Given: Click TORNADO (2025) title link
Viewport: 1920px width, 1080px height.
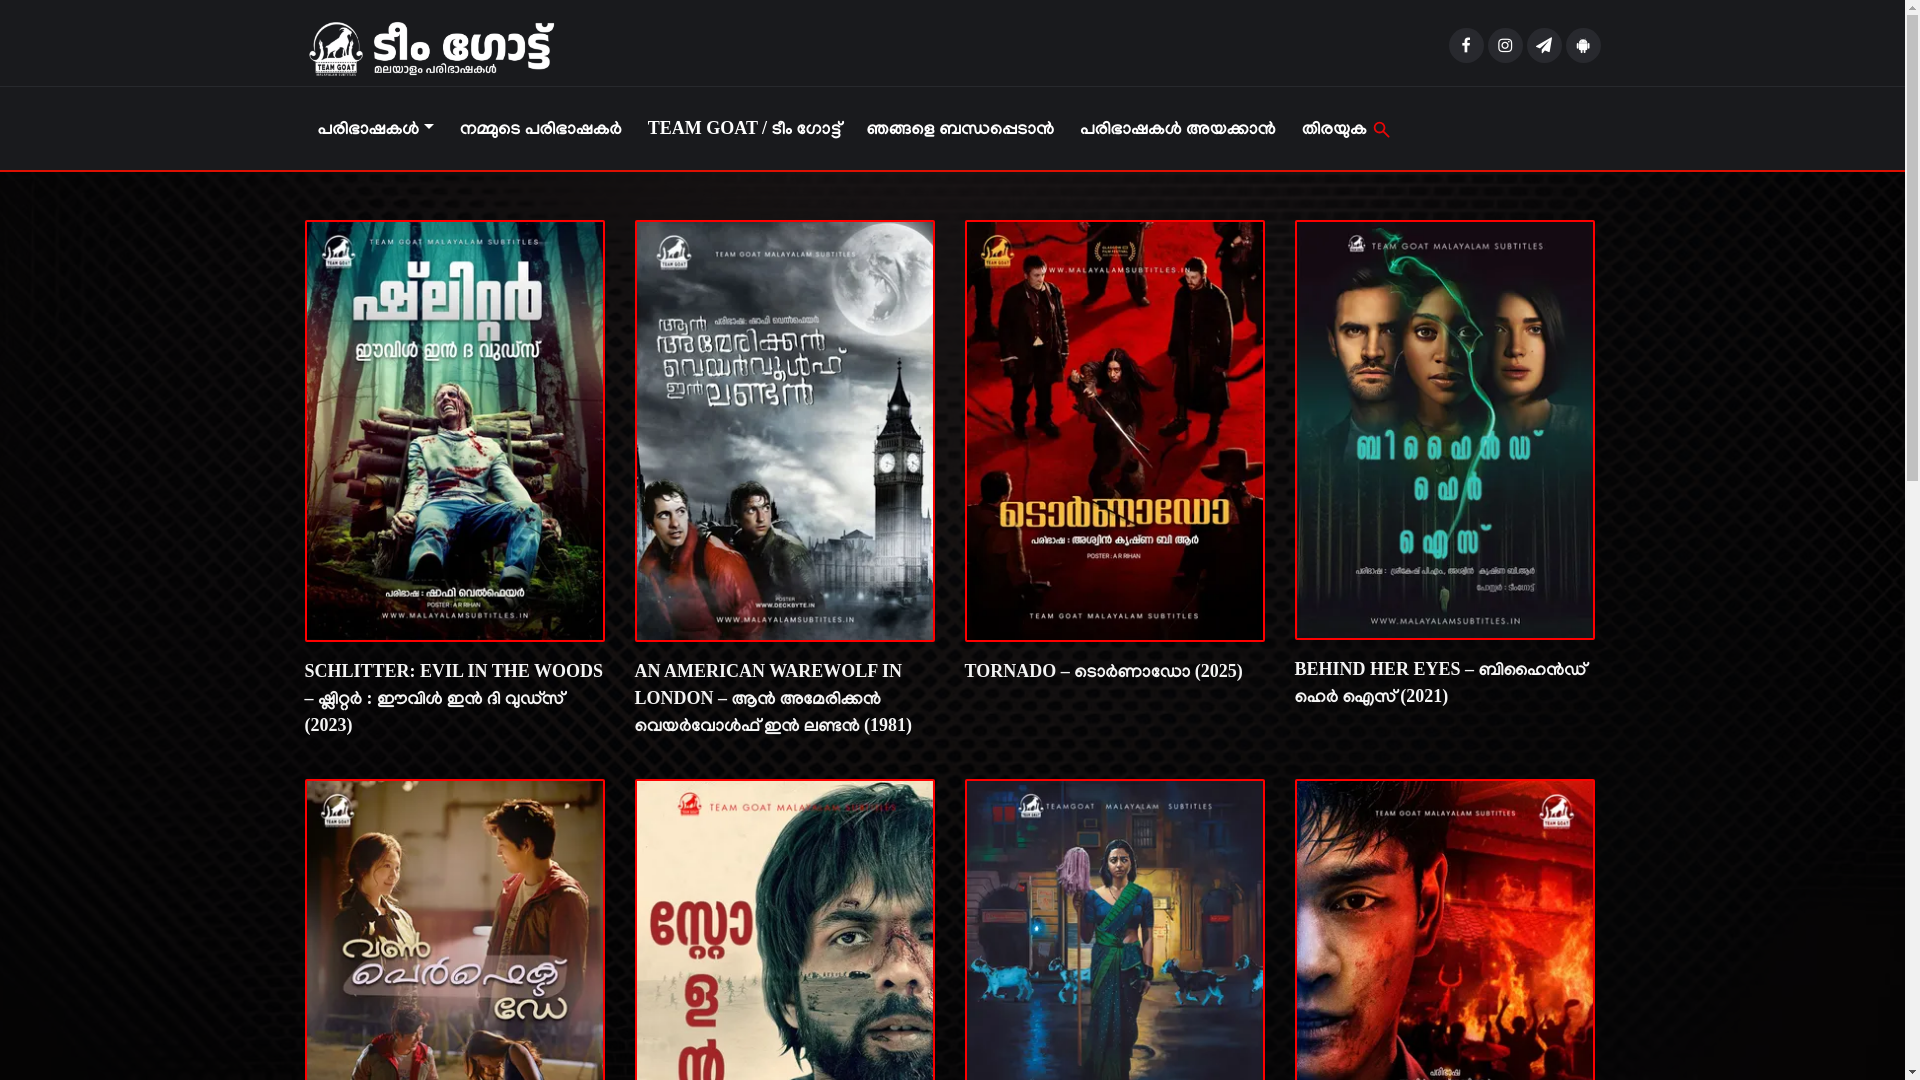Looking at the screenshot, I should (1103, 671).
